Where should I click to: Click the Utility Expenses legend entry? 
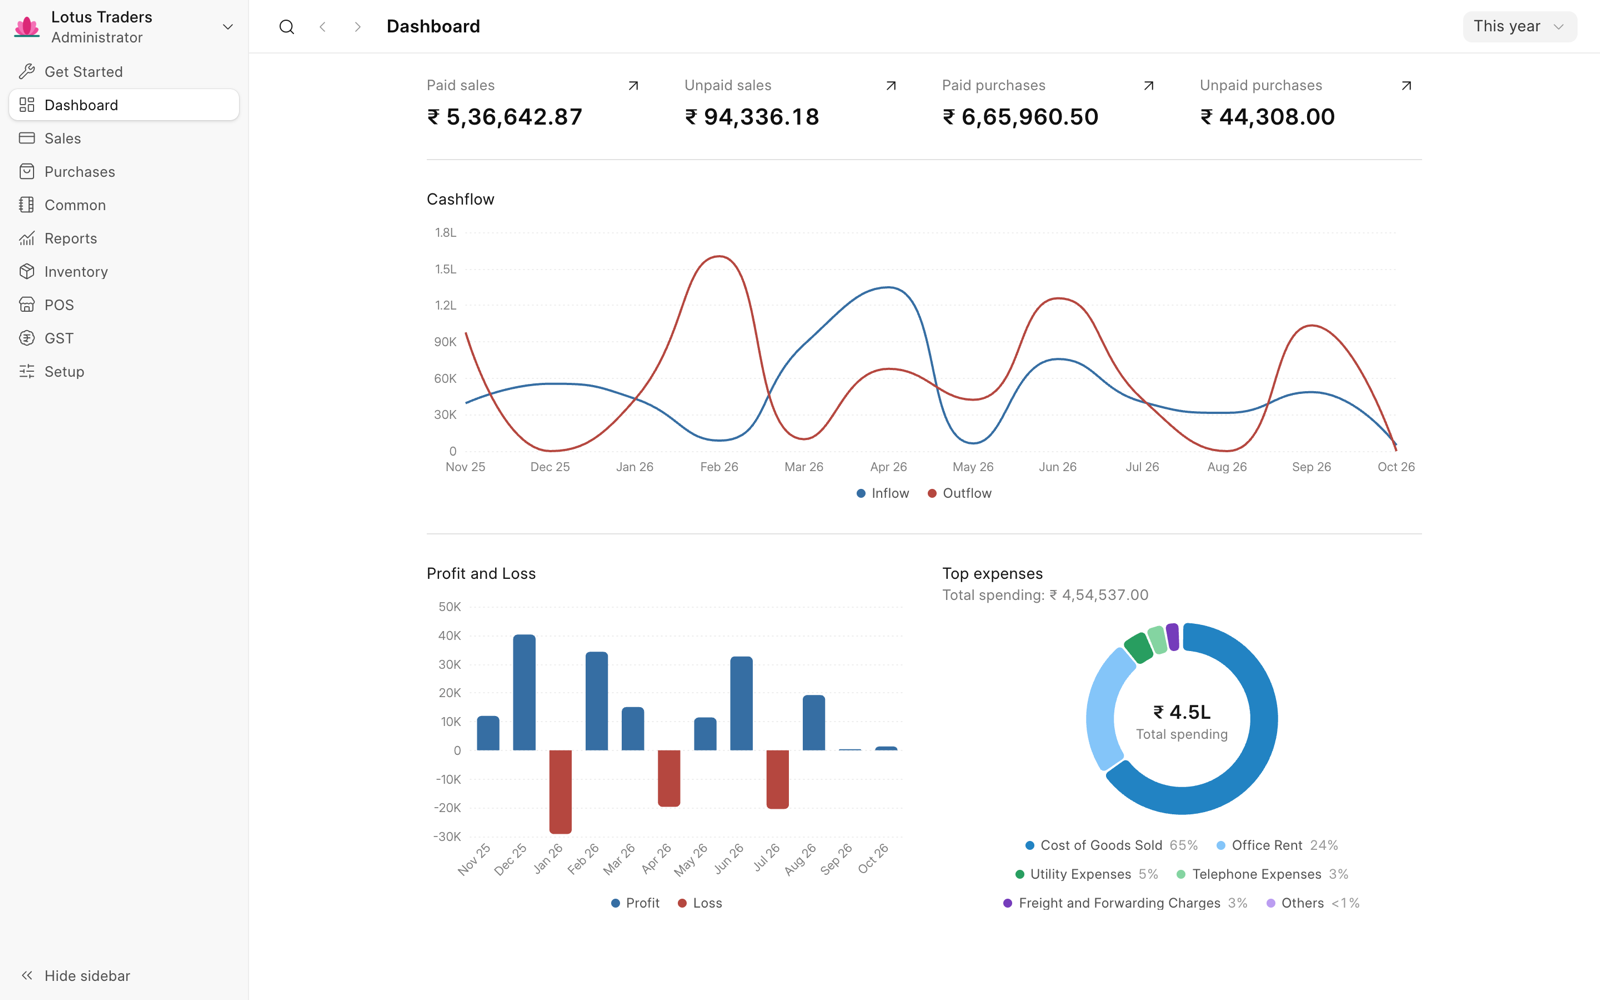(x=1086, y=874)
